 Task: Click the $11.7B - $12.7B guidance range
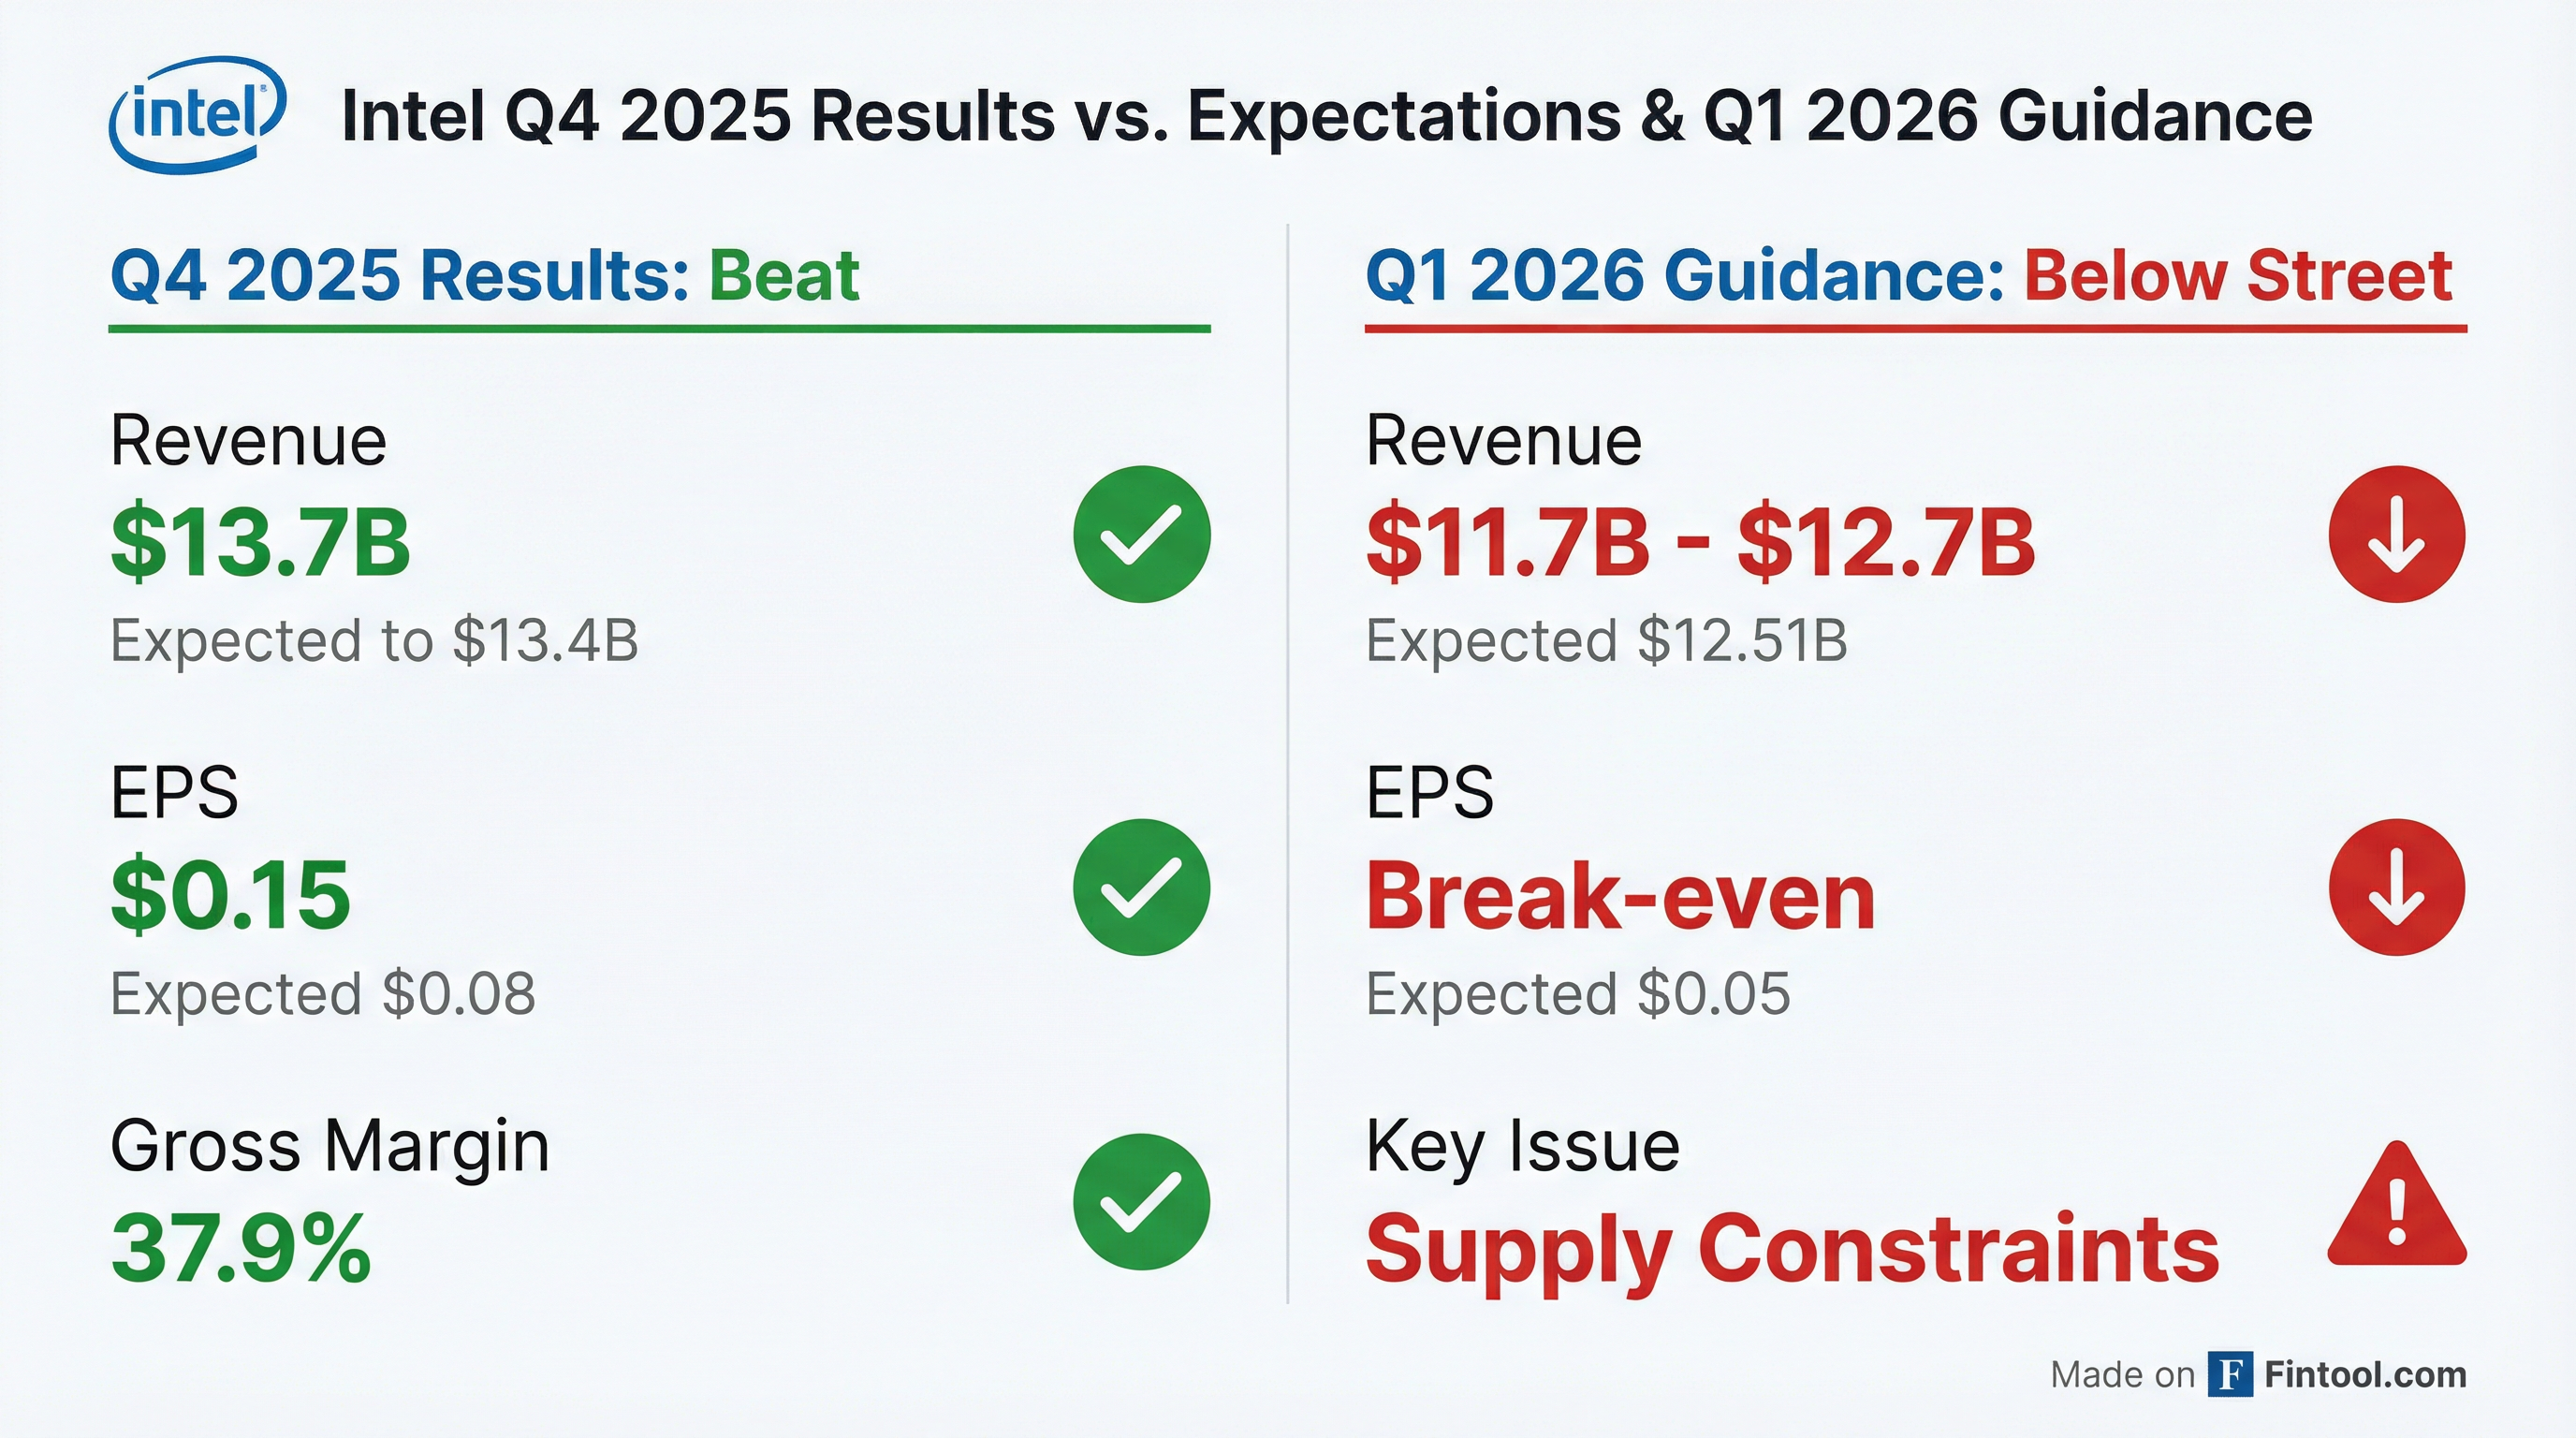click(1700, 543)
